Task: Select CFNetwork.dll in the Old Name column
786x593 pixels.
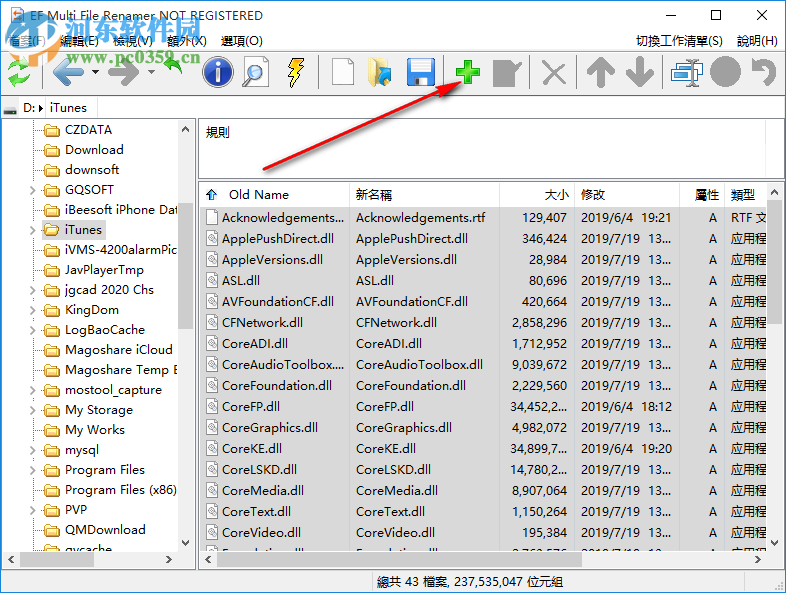Action: 262,322
